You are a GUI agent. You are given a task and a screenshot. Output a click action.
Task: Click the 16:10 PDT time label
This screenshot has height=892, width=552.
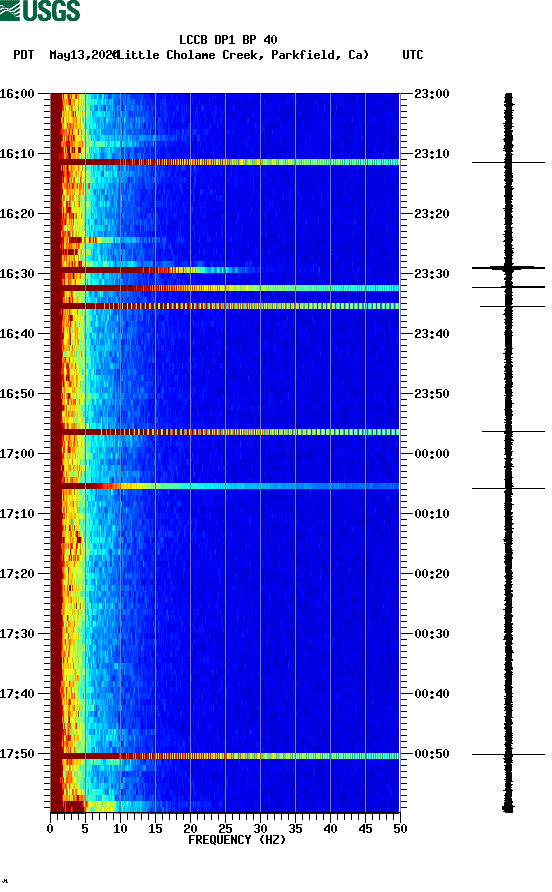[17, 154]
